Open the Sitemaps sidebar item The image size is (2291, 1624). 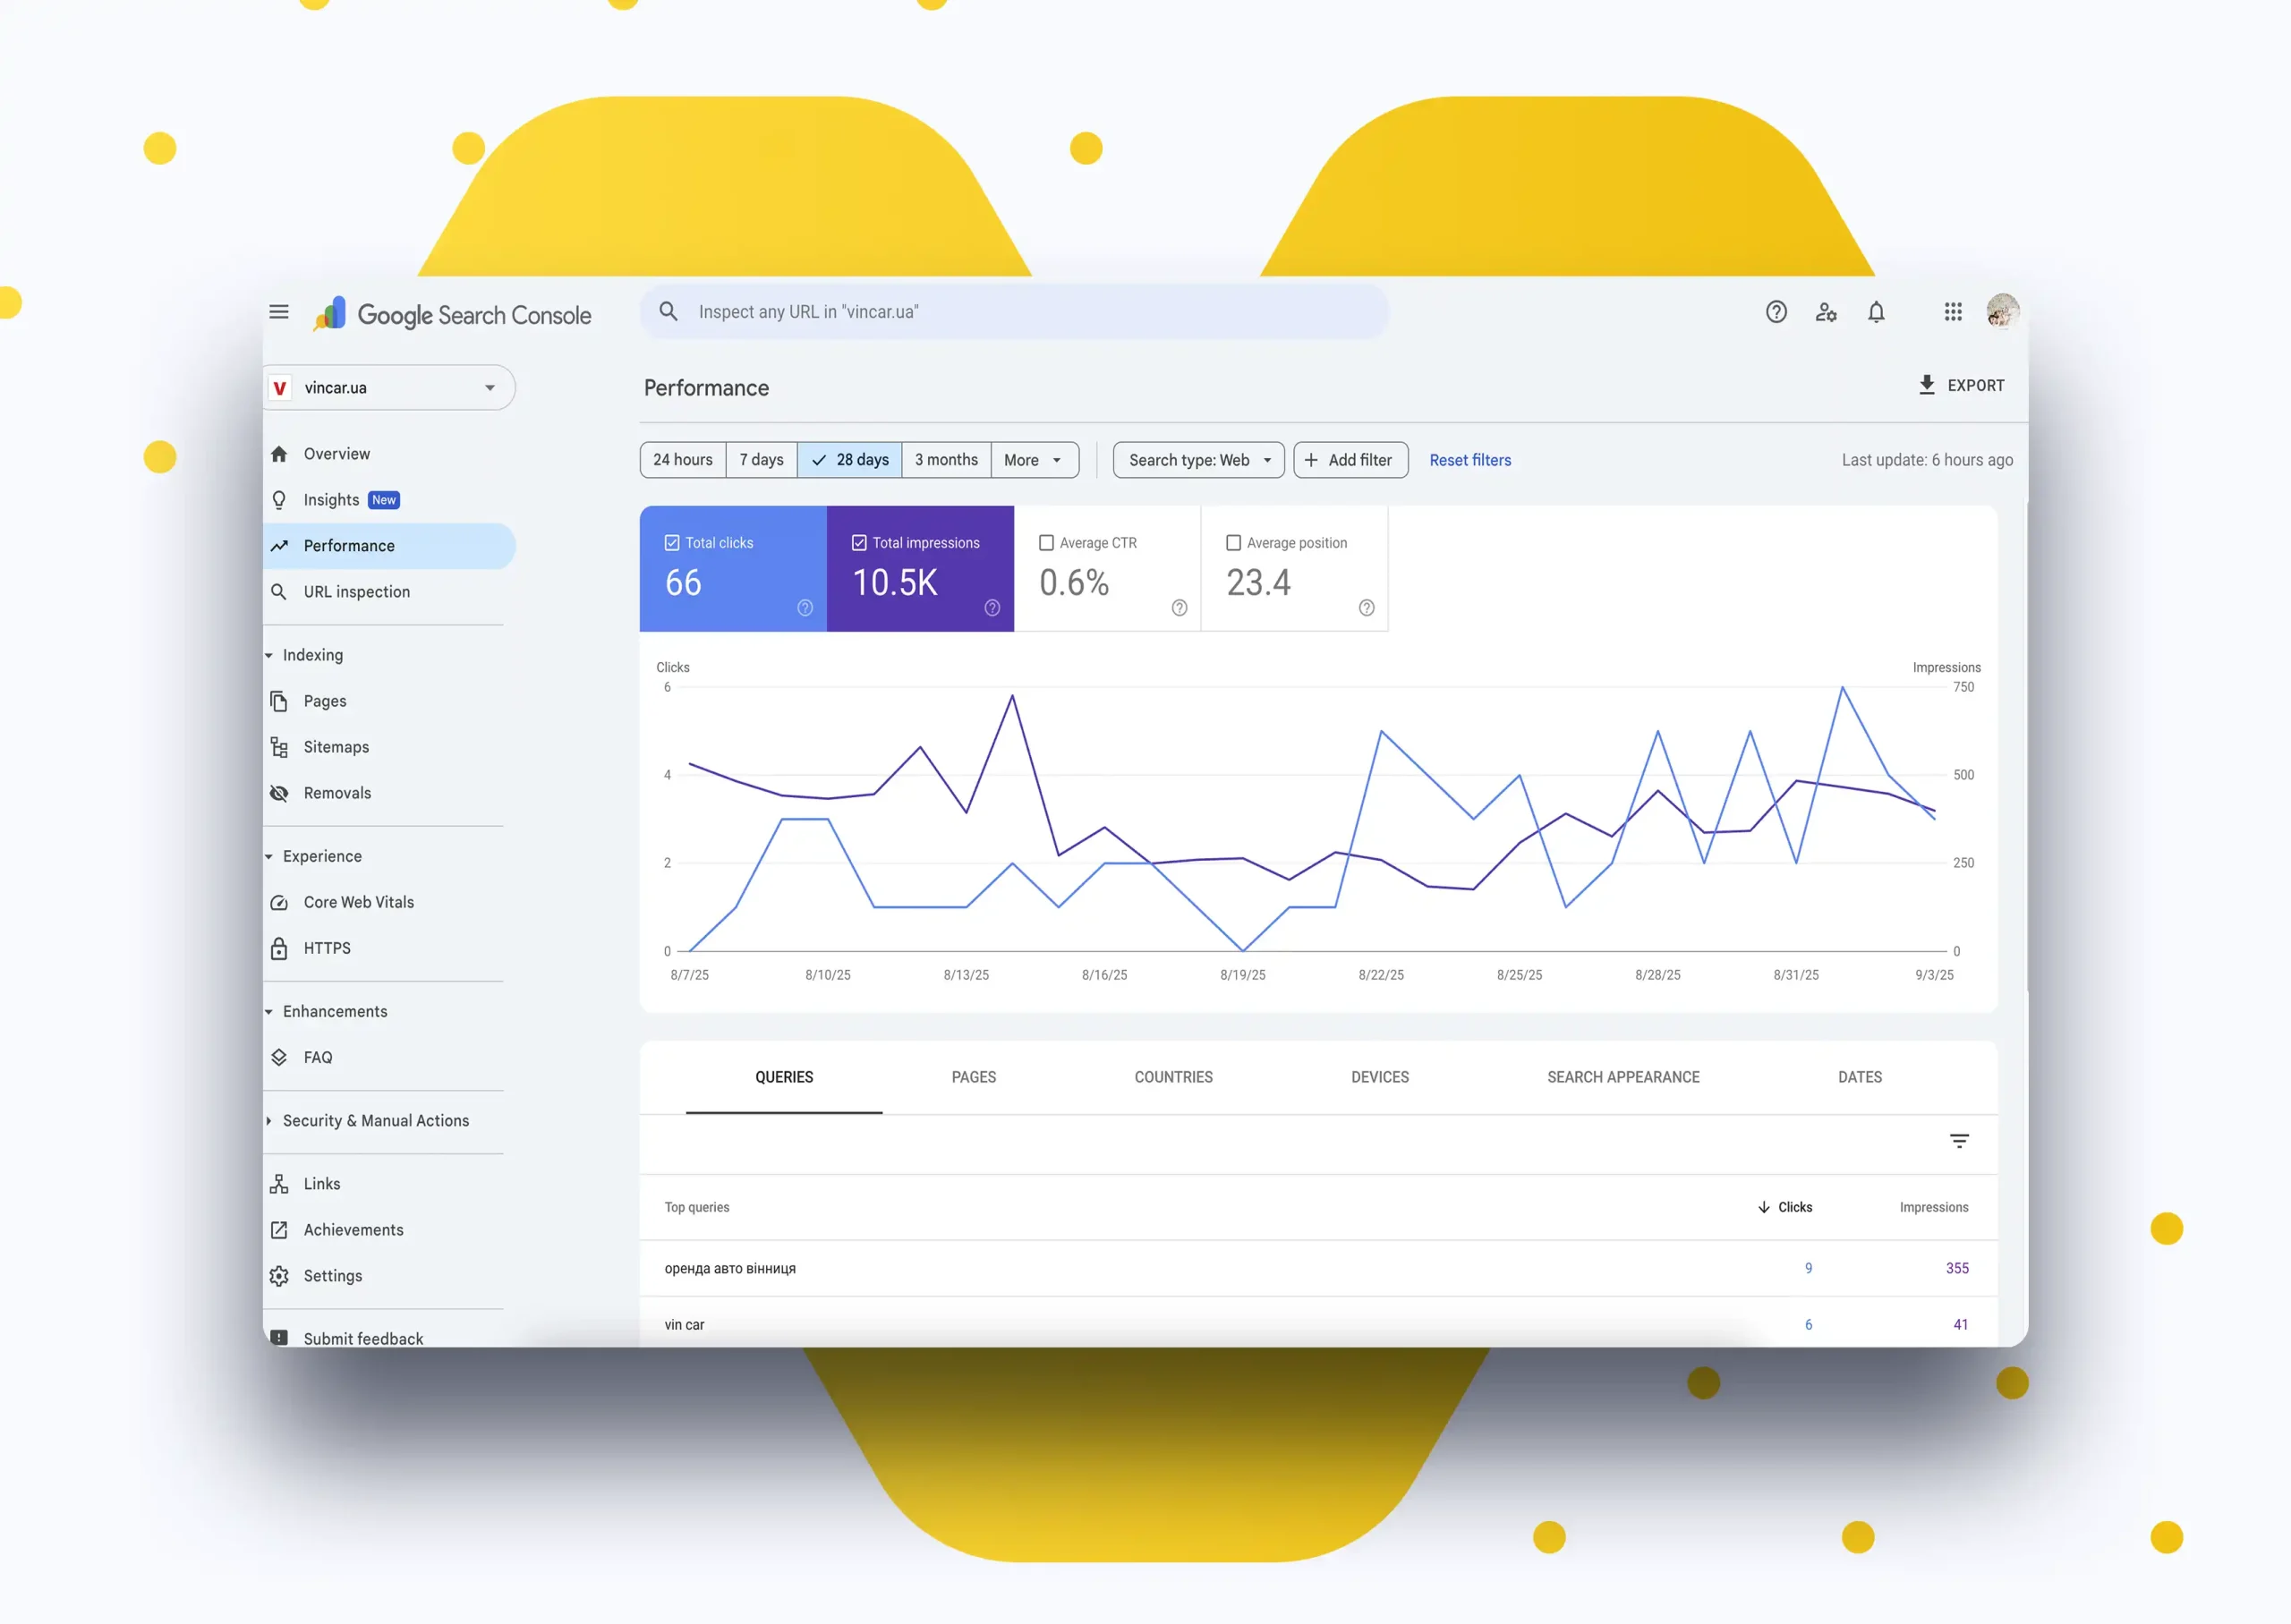tap(390, 747)
